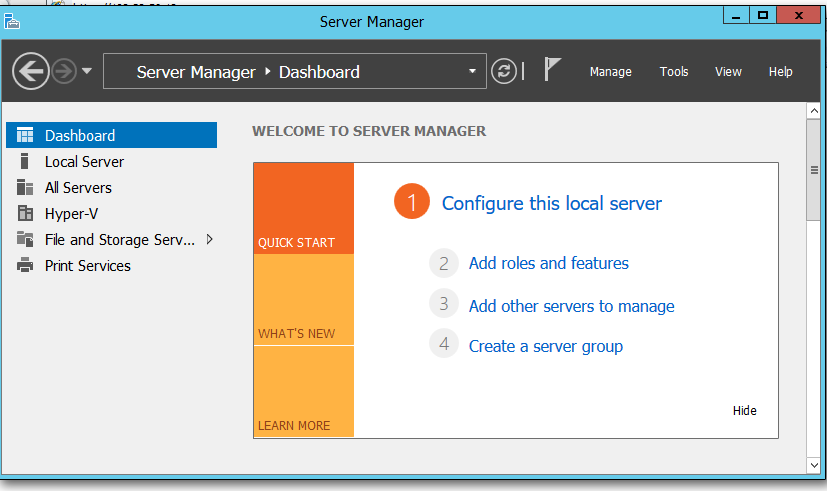
Task: Open All Servers in the sidebar
Action: [78, 188]
